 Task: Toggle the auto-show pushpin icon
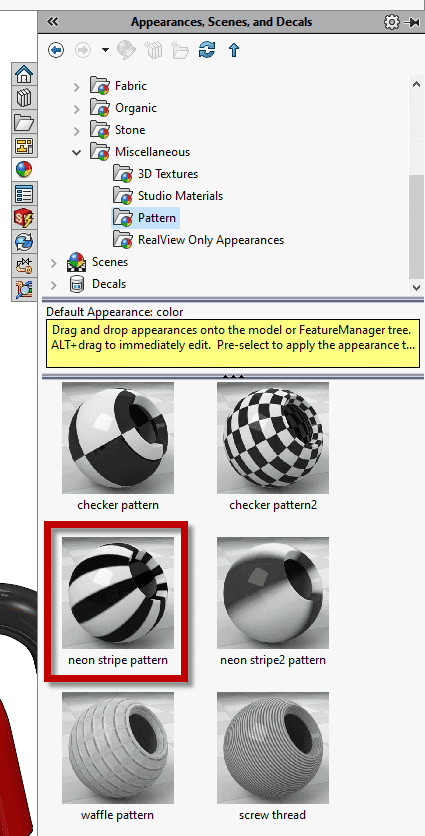coord(412,22)
